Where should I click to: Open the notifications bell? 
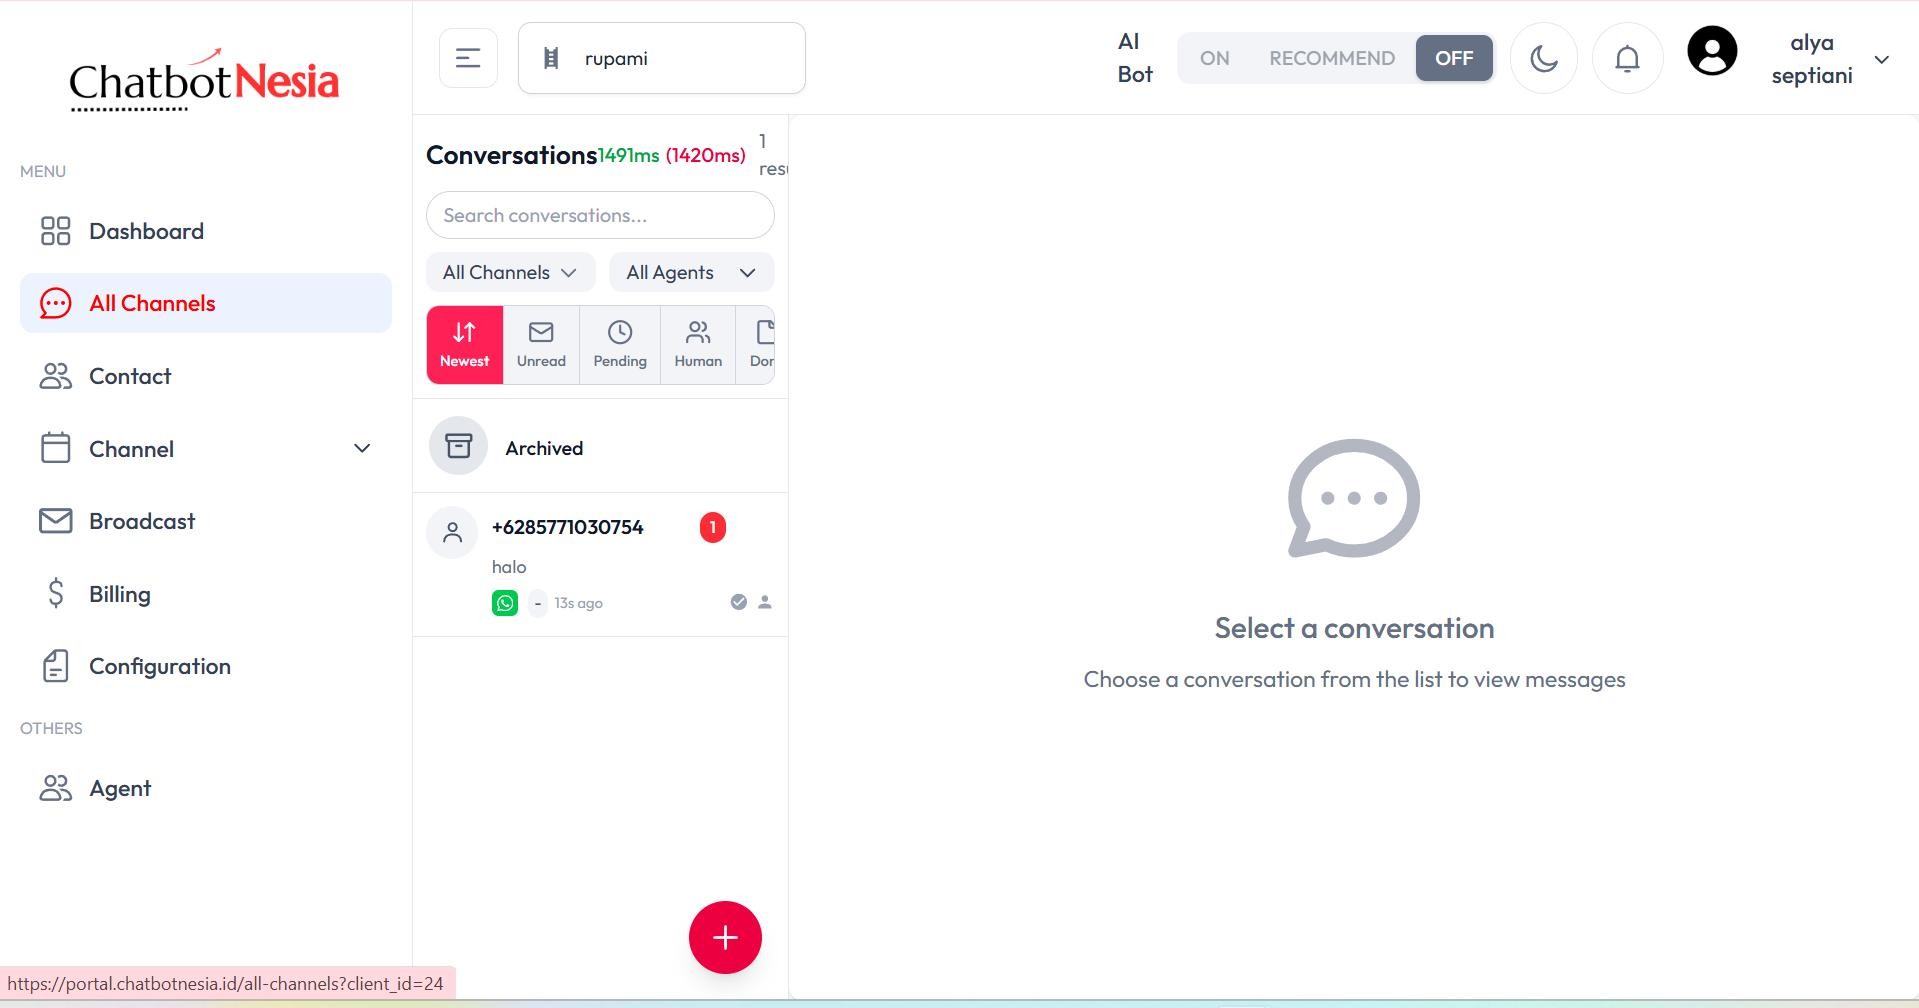pos(1627,58)
